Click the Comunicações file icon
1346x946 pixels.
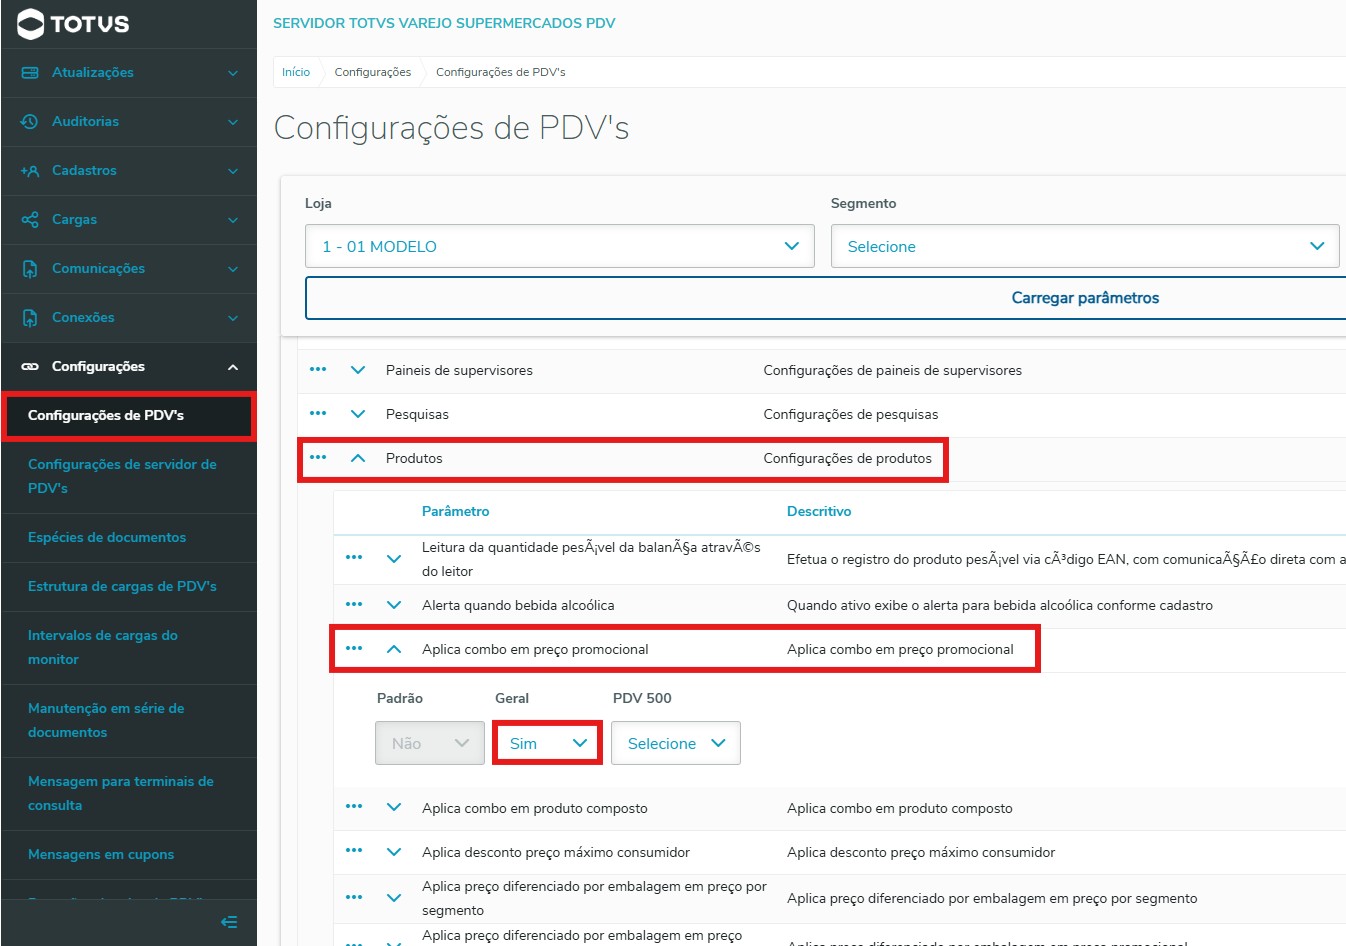(30, 269)
